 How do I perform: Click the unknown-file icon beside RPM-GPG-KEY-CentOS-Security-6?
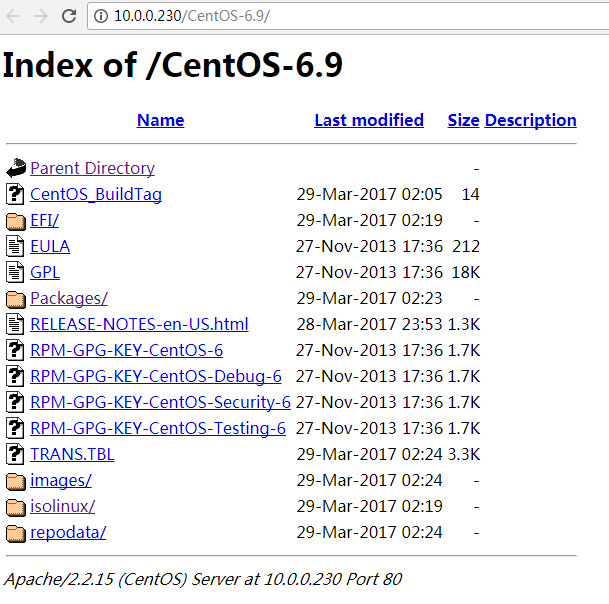pos(16,402)
